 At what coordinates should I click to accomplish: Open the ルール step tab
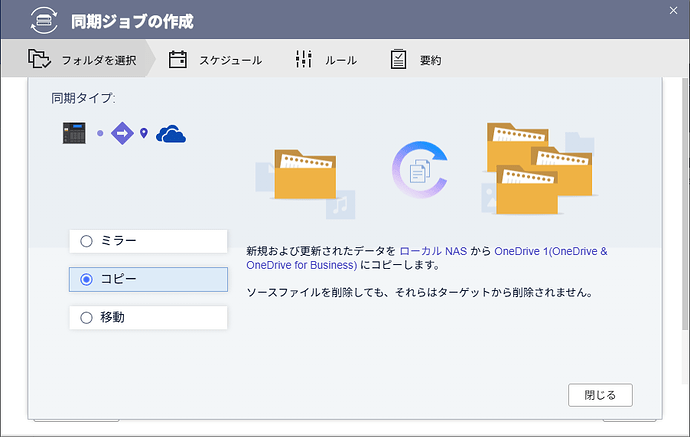point(340,60)
